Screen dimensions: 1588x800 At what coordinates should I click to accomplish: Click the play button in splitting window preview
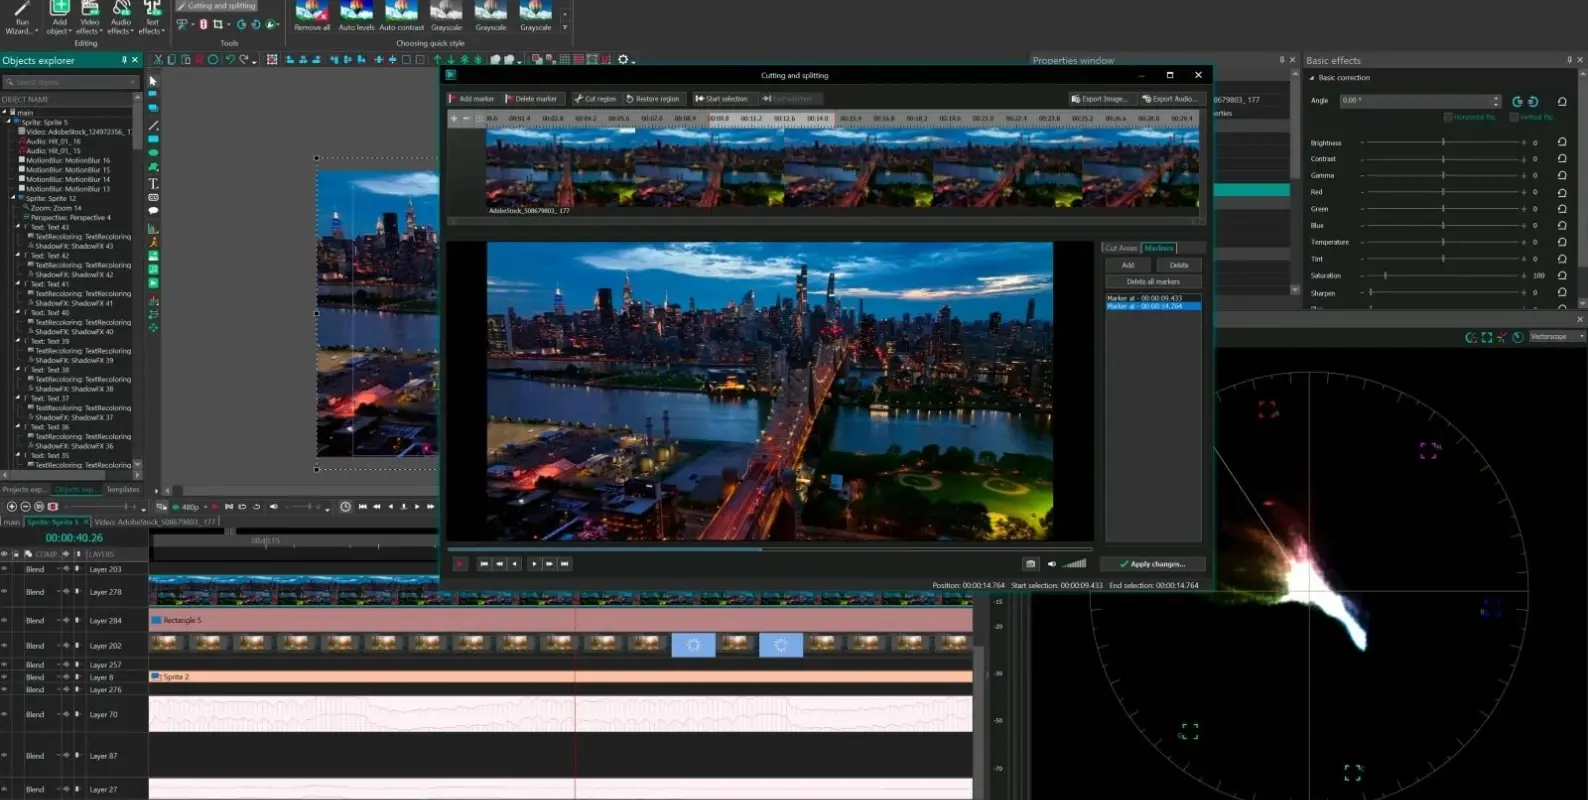pos(534,564)
